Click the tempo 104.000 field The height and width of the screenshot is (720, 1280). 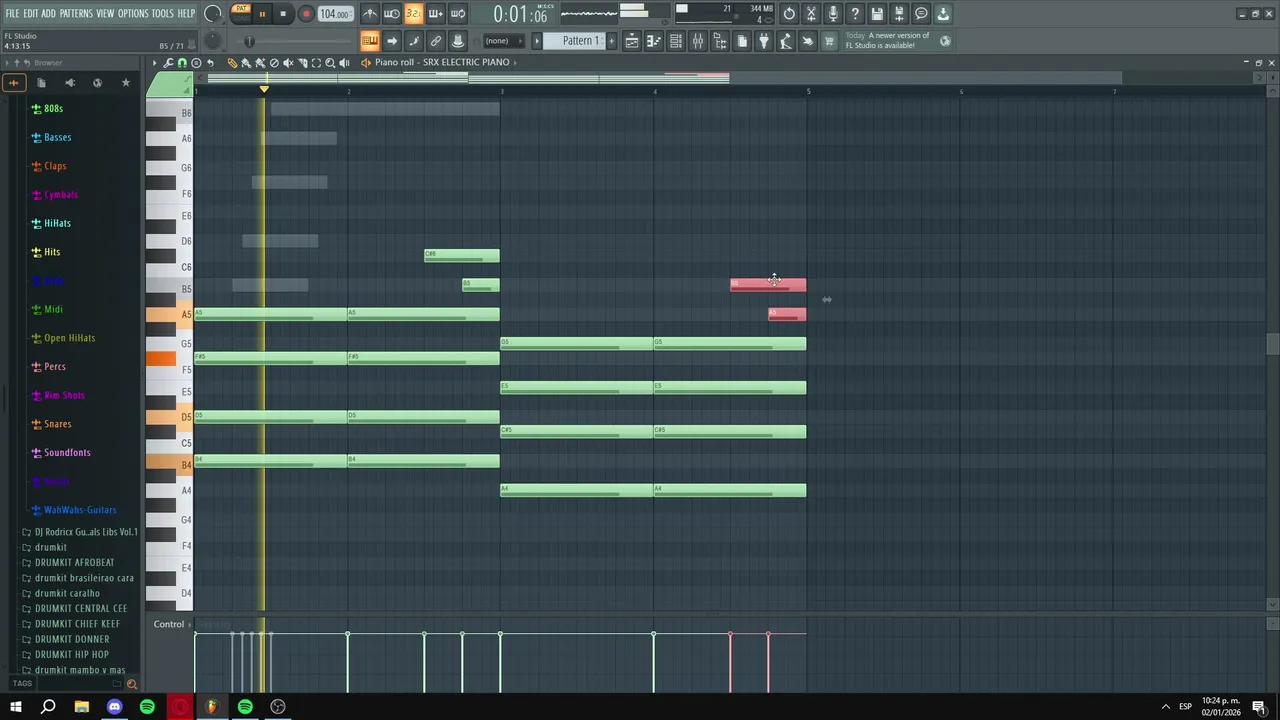click(335, 14)
